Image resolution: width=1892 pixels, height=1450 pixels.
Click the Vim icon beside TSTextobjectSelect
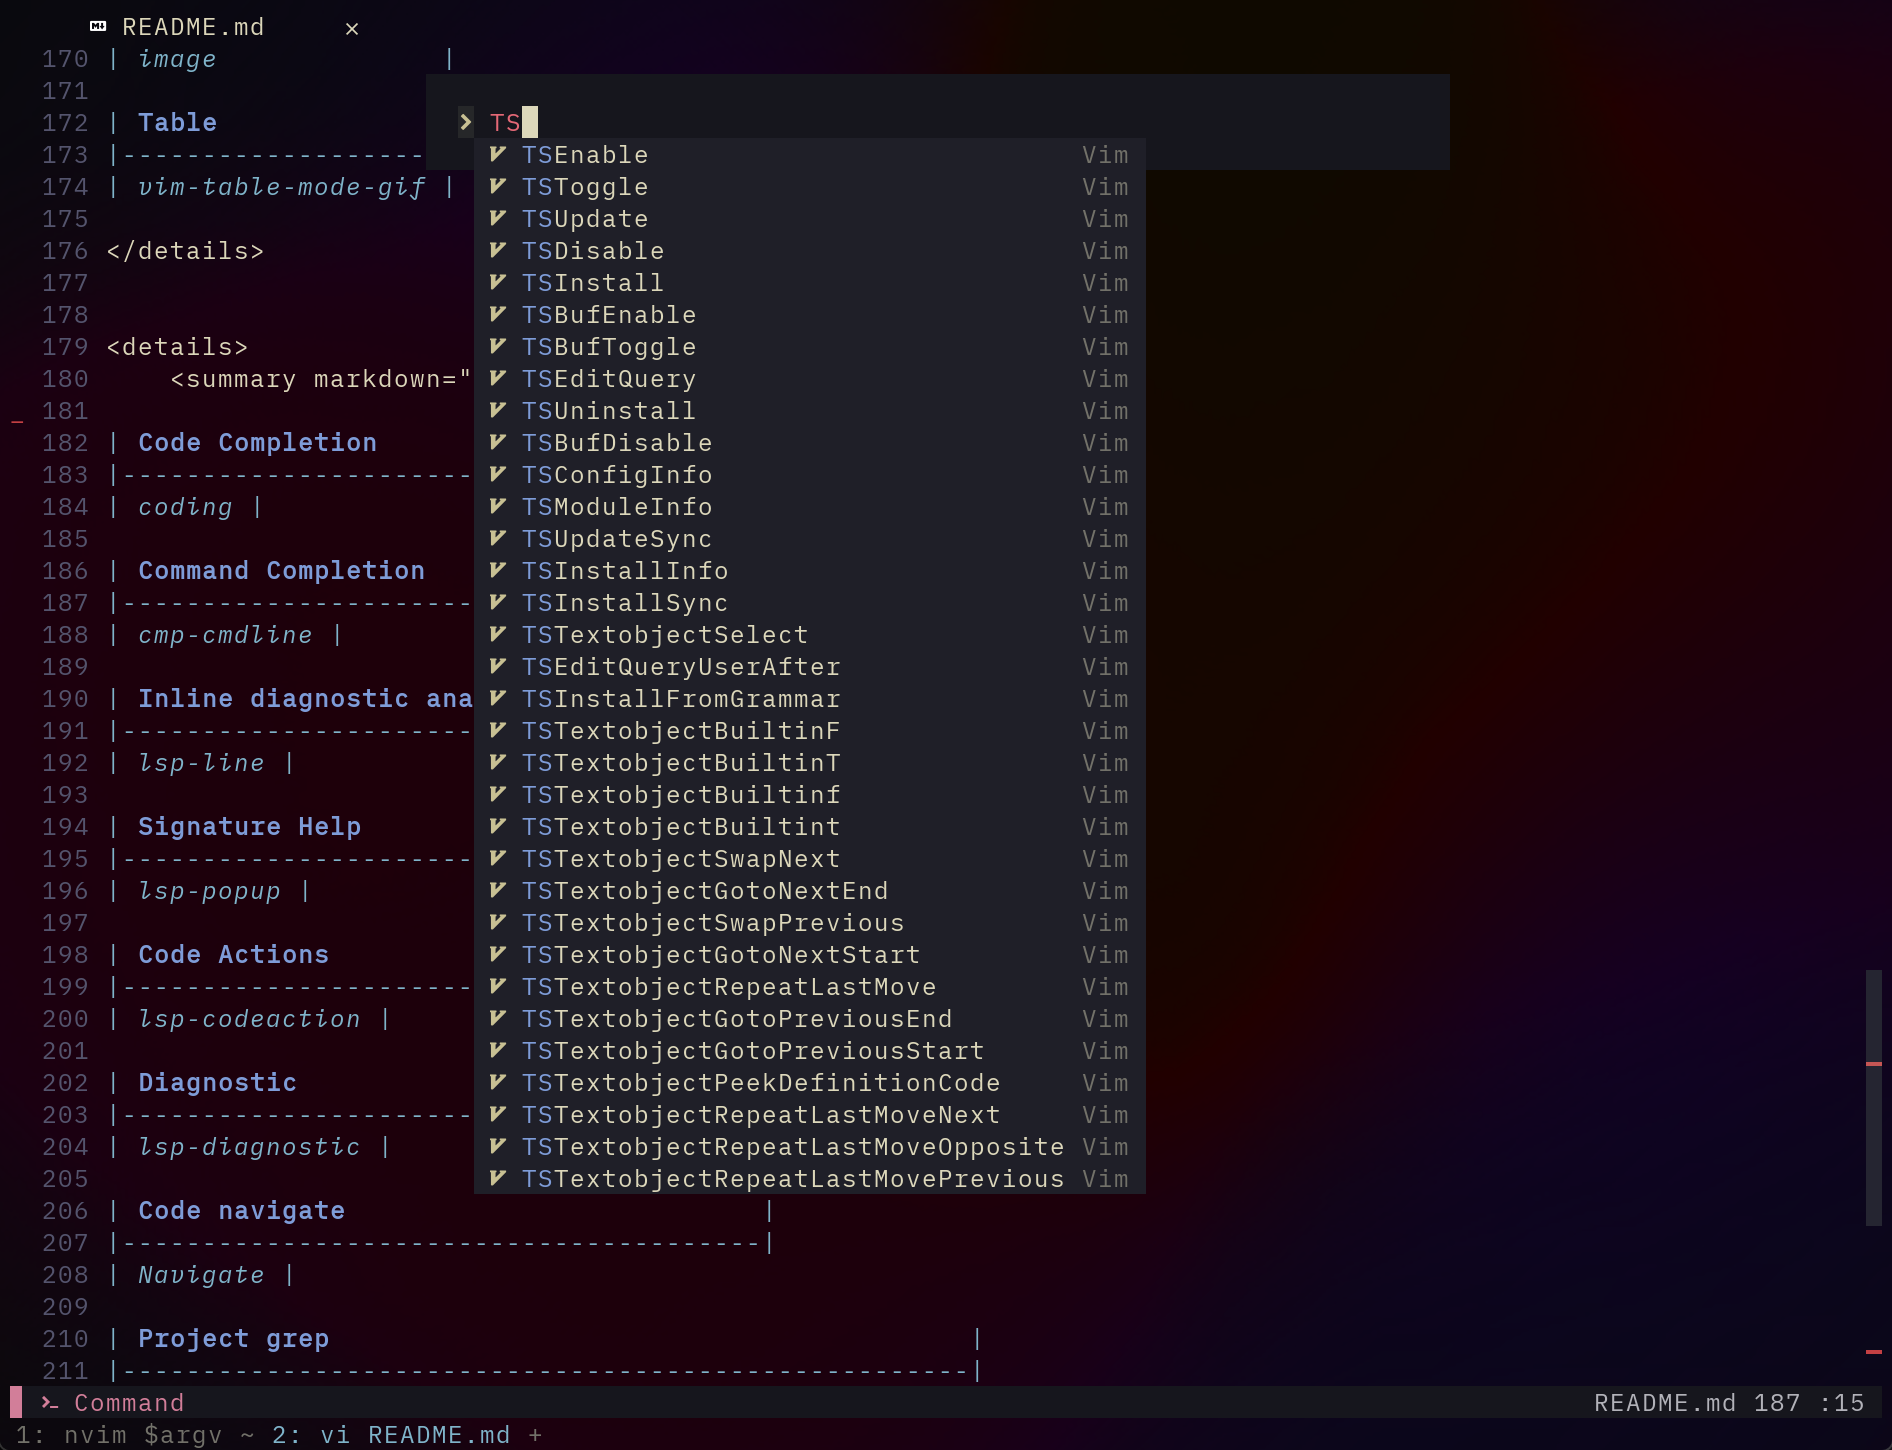(x=498, y=634)
